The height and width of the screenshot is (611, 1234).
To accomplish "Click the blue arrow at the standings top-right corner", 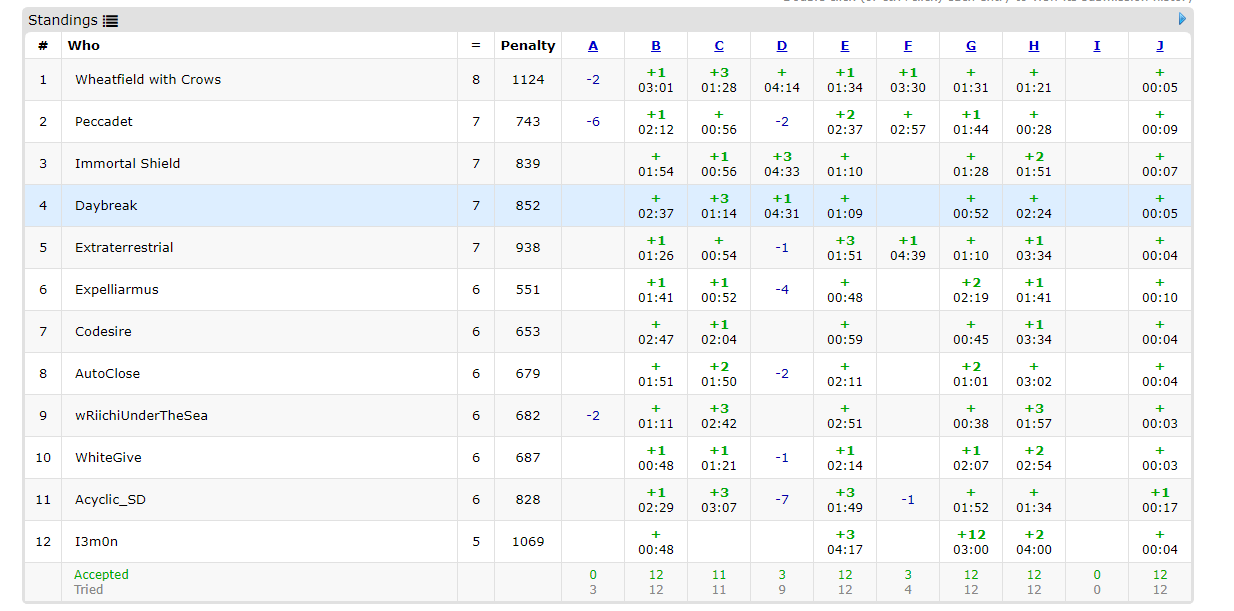I will point(1182,19).
